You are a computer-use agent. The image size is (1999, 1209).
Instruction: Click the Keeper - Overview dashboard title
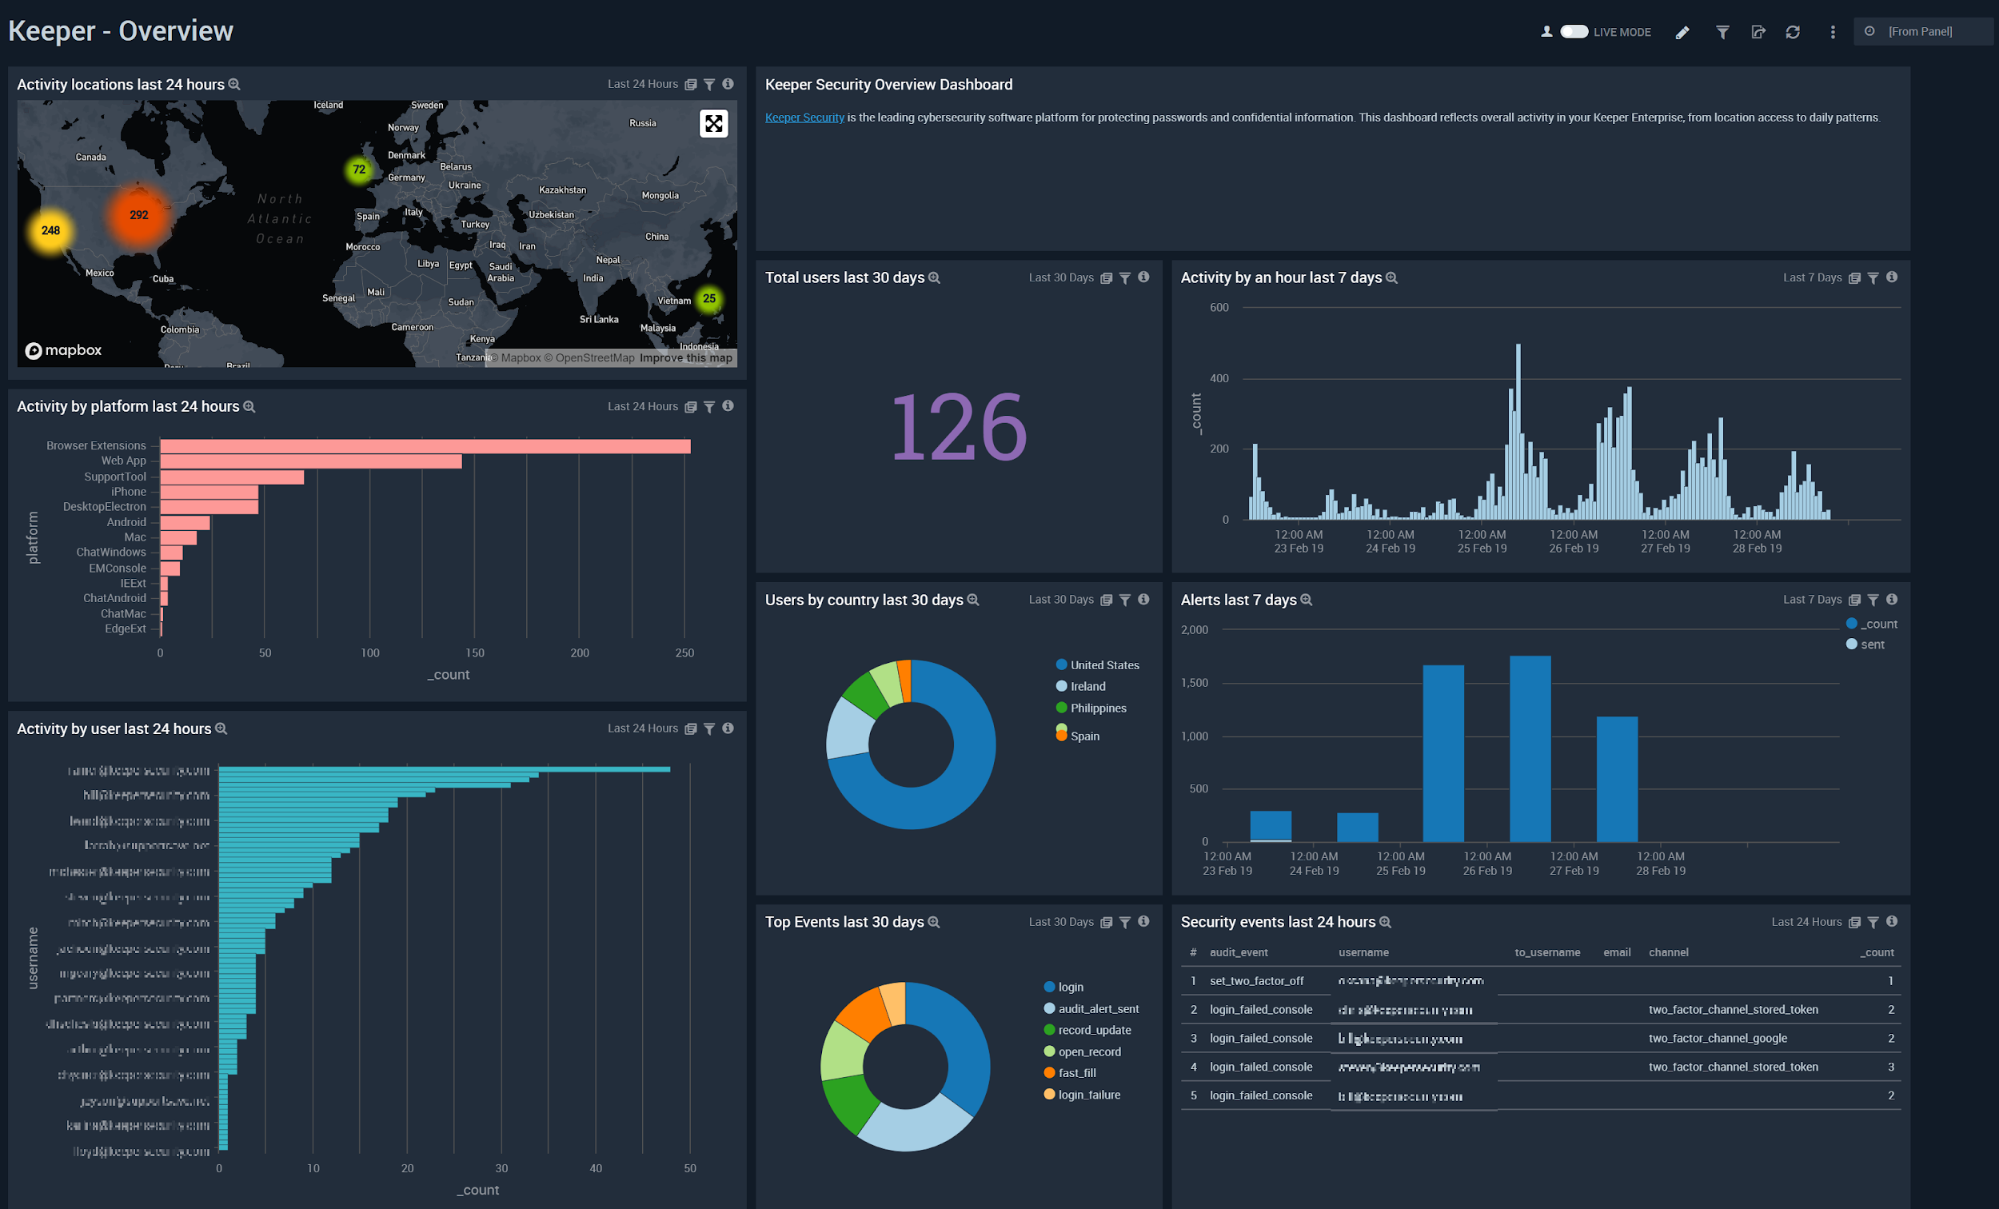[120, 30]
